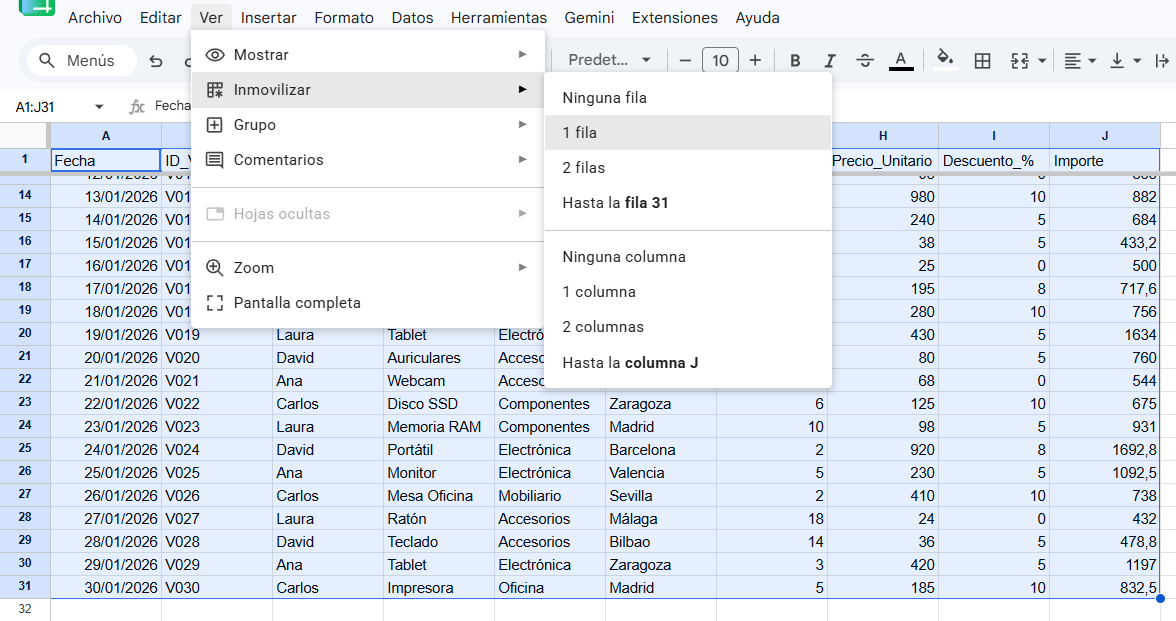This screenshot has height=621, width=1176.
Task: Click the vertical align icon
Action: point(1117,61)
